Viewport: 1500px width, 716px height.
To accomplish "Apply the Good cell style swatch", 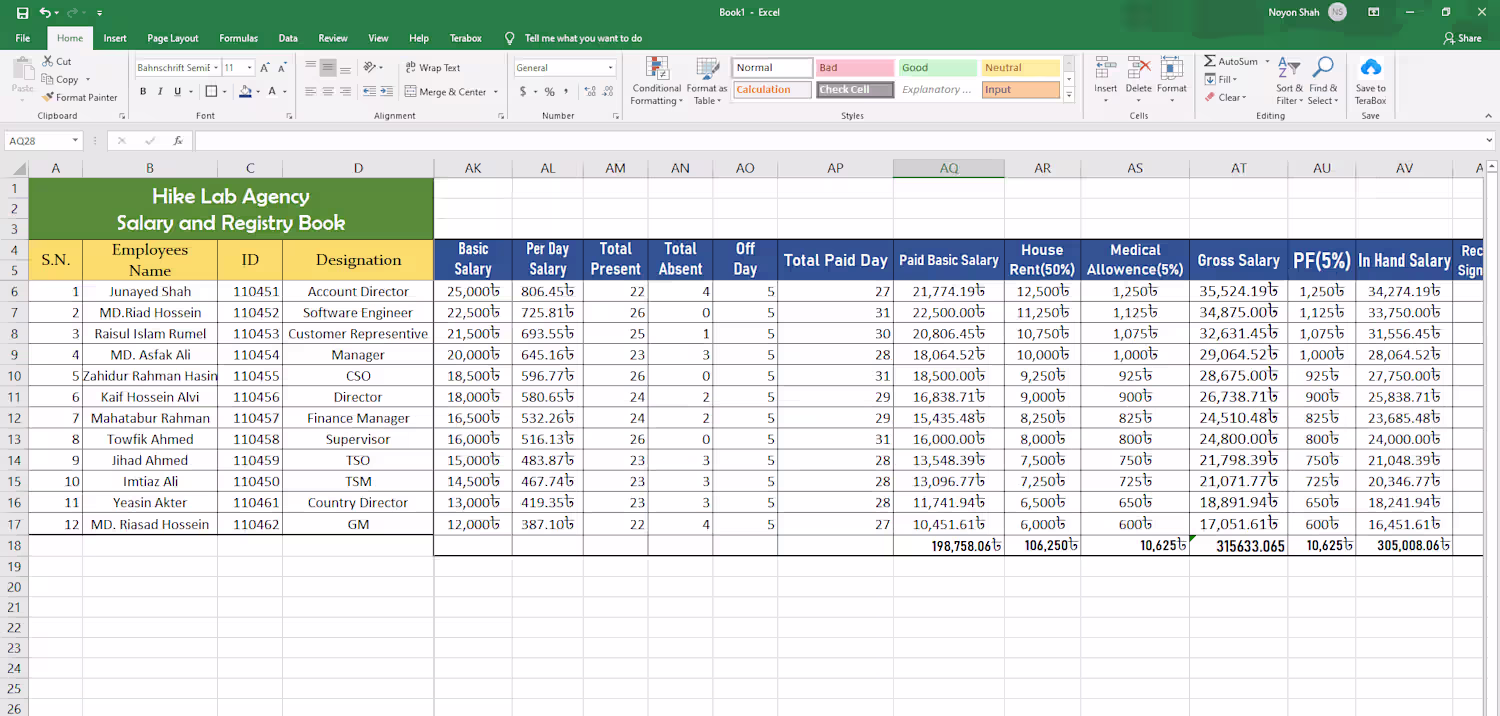I will (x=937, y=68).
